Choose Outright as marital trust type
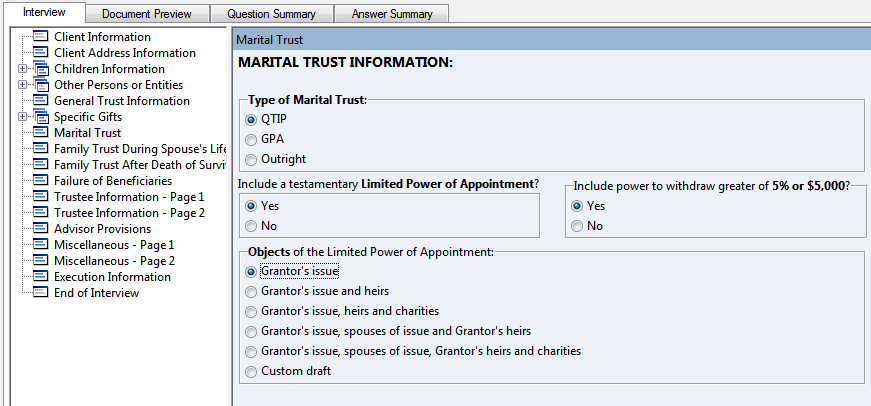 click(251, 159)
